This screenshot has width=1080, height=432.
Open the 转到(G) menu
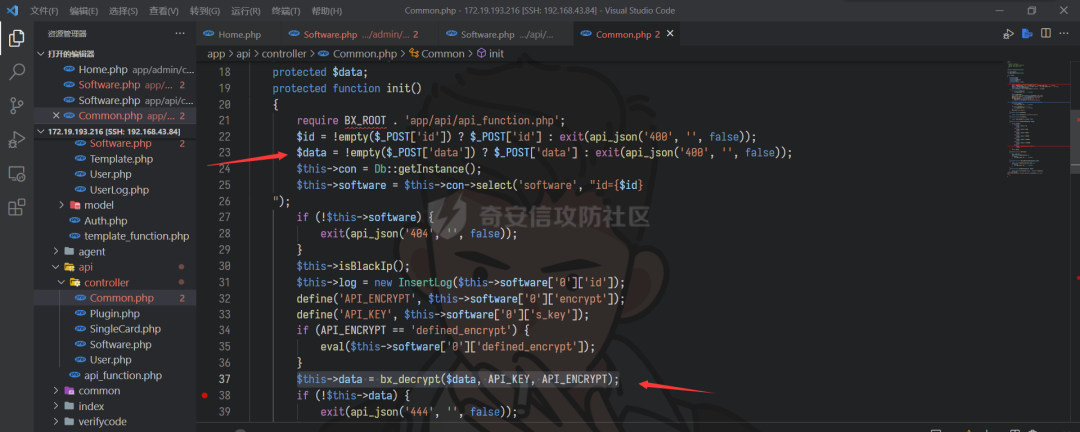pyautogui.click(x=205, y=11)
